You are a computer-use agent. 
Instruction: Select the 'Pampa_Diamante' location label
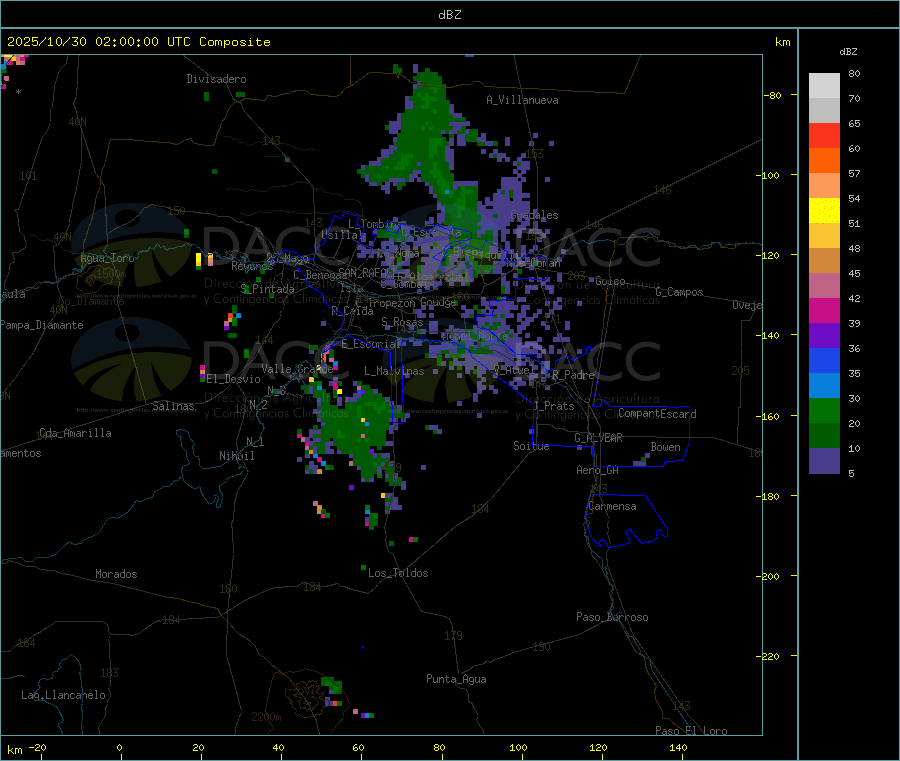pos(41,325)
